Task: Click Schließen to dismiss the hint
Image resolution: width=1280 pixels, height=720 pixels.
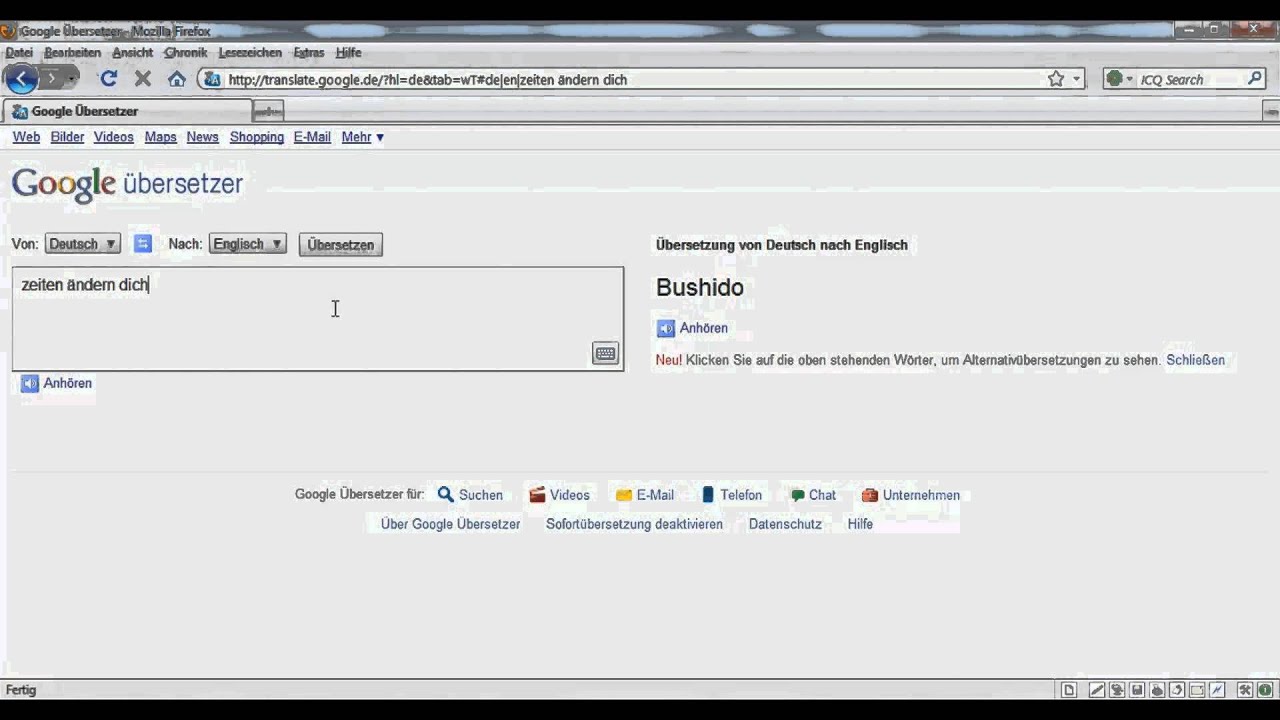Action: (1195, 360)
